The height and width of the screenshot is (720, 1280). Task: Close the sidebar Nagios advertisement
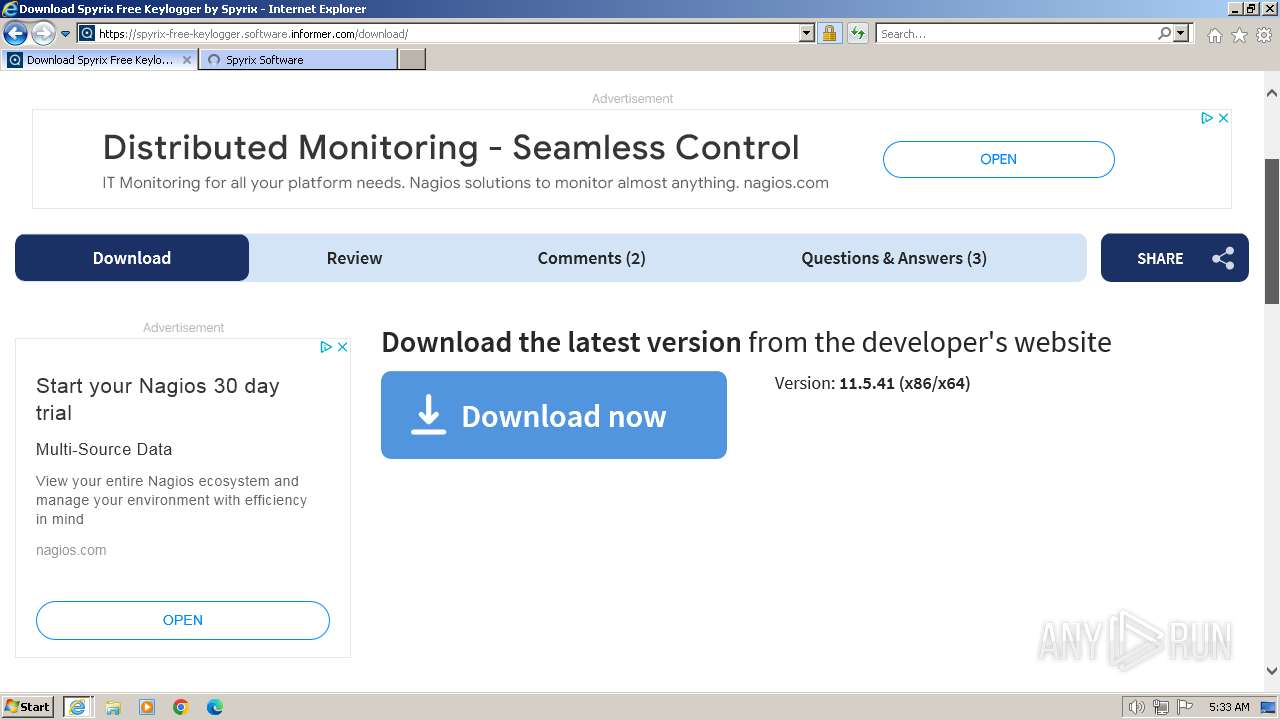tap(342, 347)
